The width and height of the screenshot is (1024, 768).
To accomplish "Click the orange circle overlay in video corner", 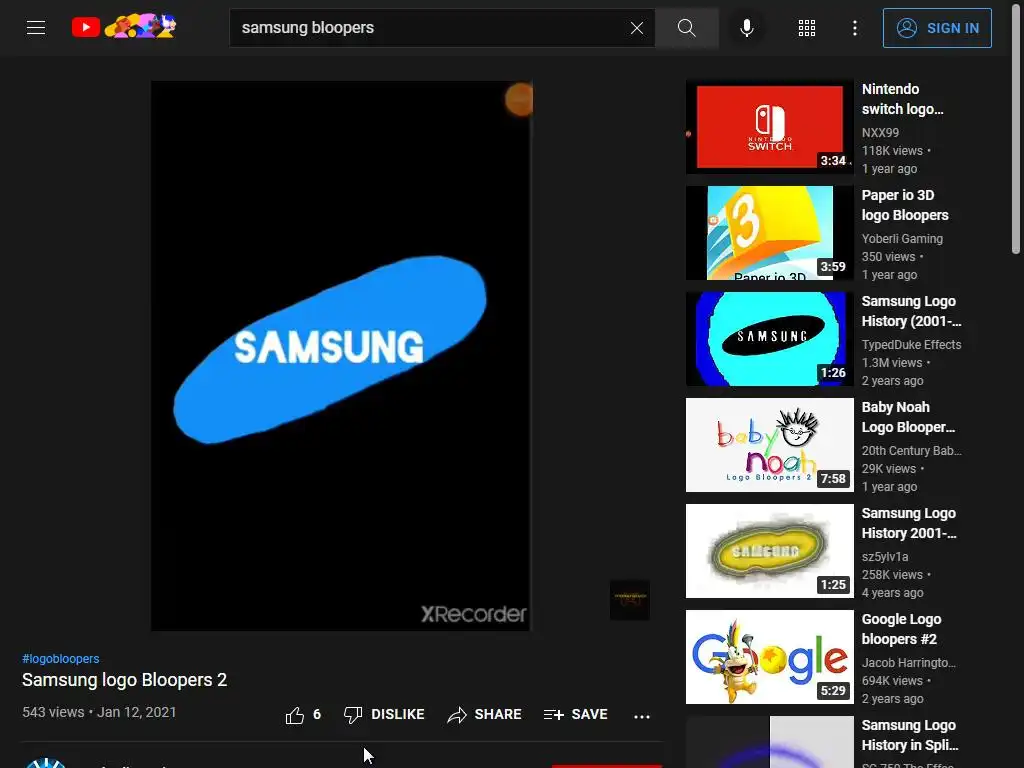I will click(x=519, y=100).
